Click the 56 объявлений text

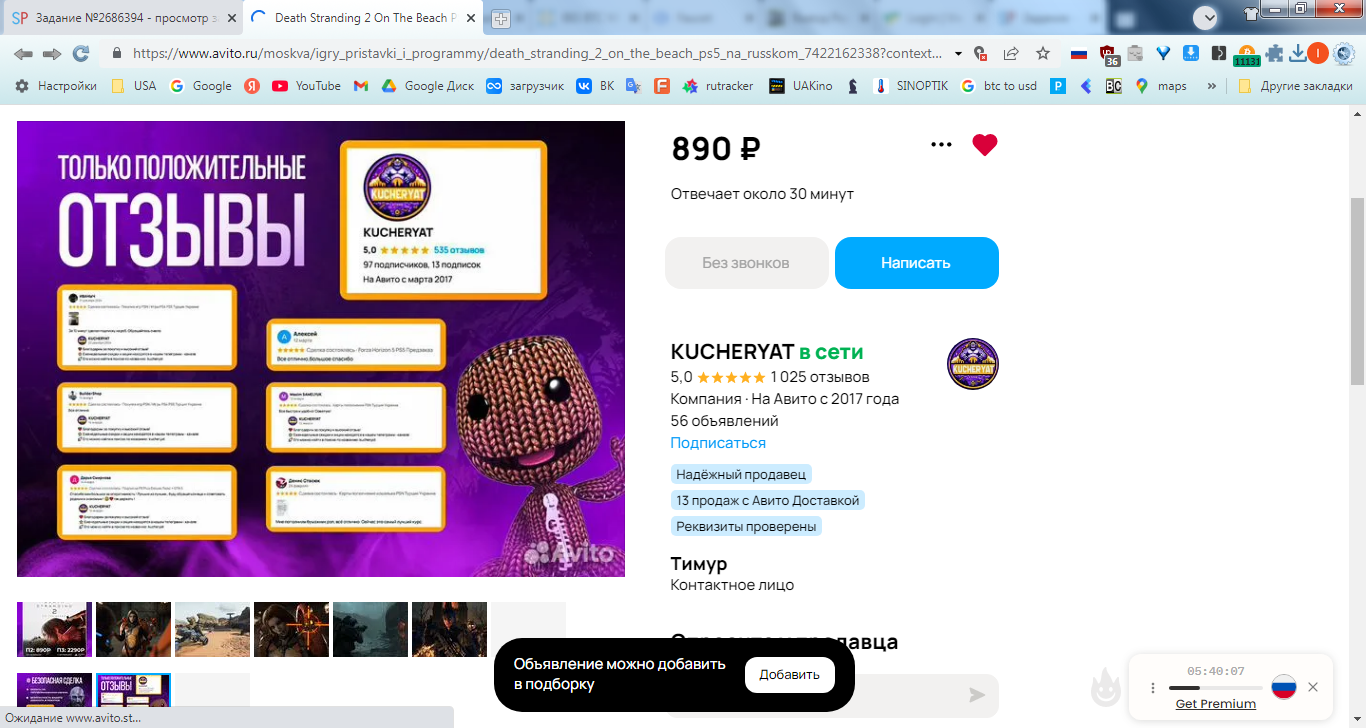tap(724, 421)
